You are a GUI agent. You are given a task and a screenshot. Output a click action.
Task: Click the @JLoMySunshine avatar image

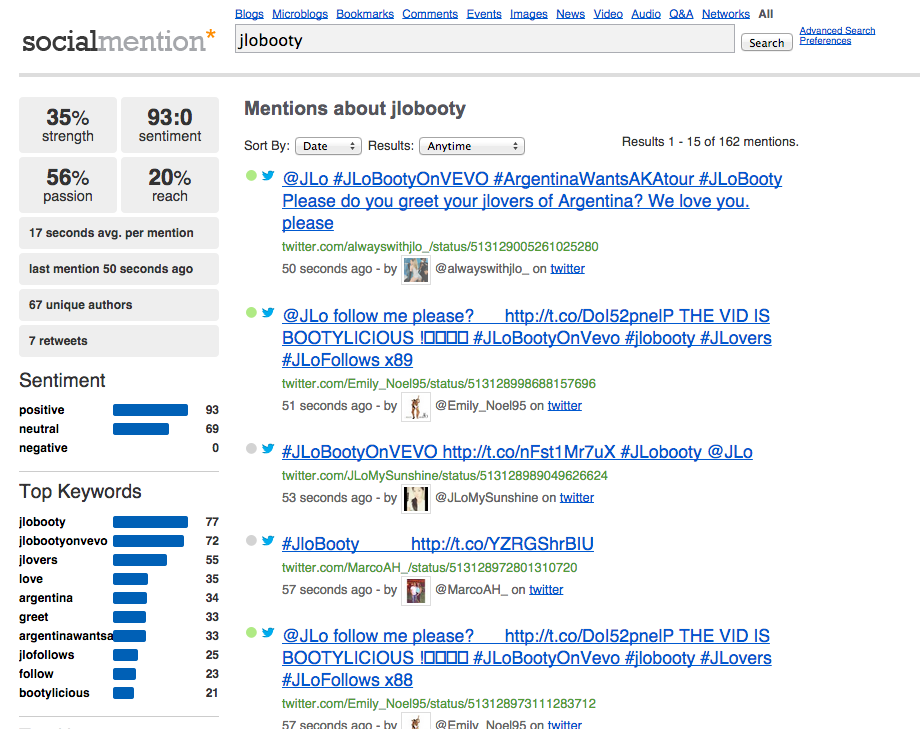coord(416,498)
